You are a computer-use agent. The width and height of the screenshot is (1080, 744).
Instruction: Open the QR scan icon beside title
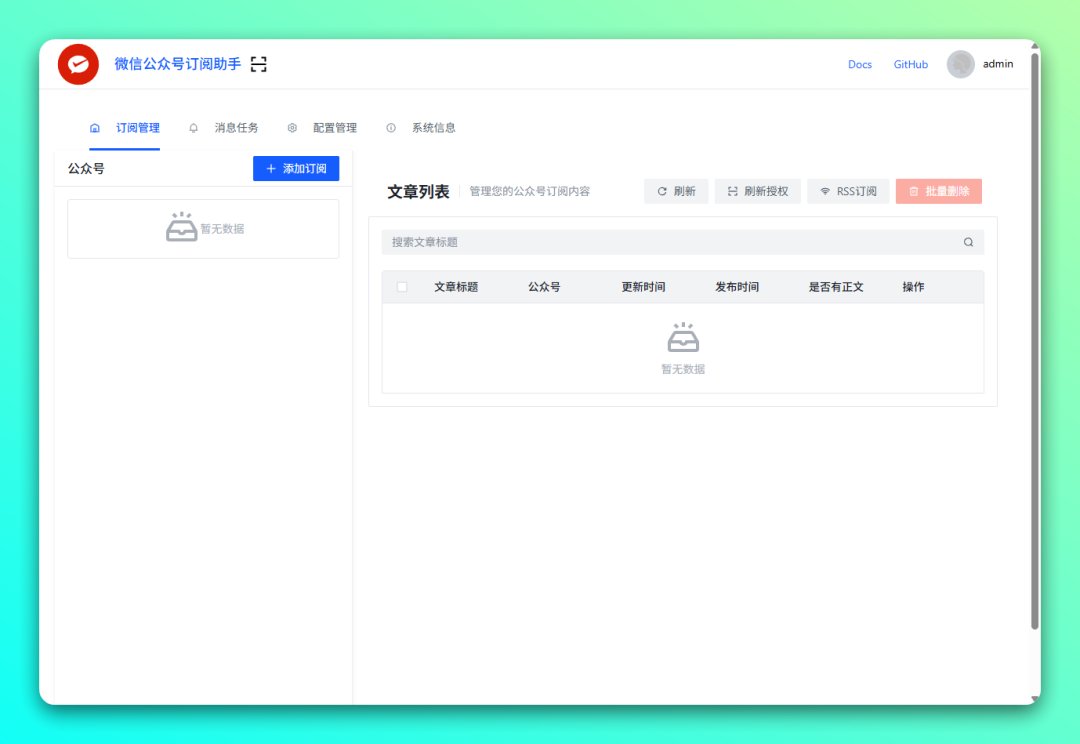click(258, 64)
